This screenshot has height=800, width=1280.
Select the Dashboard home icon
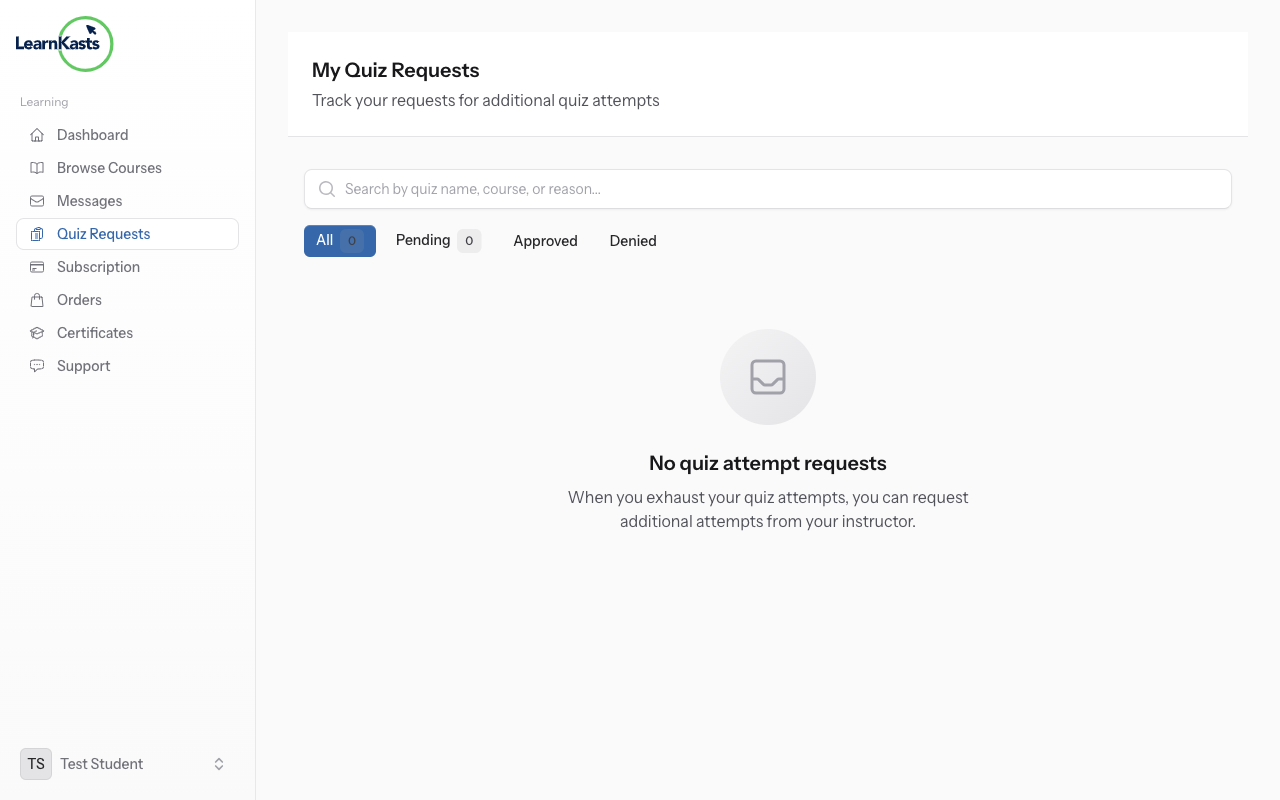(36, 134)
